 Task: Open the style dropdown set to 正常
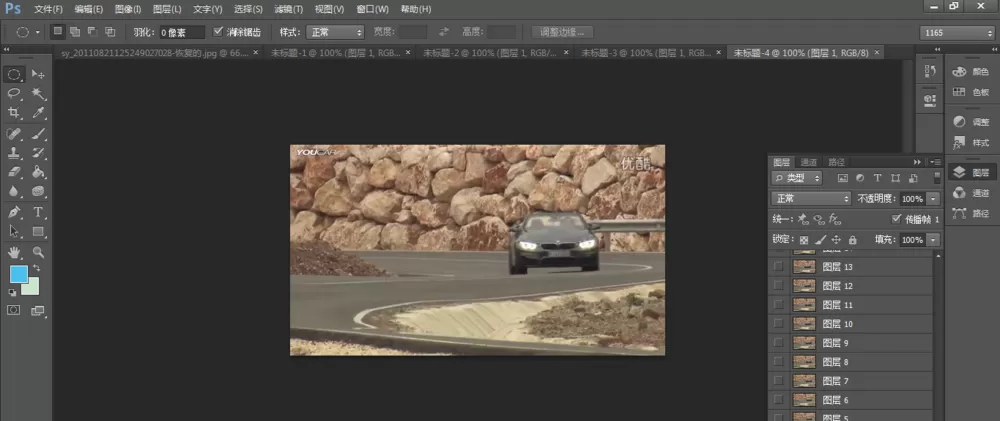(335, 32)
